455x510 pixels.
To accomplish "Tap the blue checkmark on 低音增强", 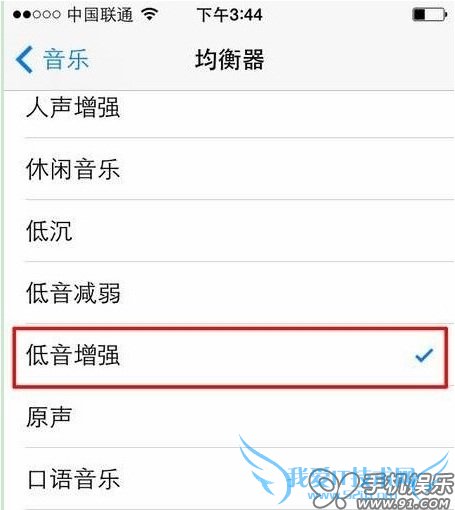I will coord(424,355).
